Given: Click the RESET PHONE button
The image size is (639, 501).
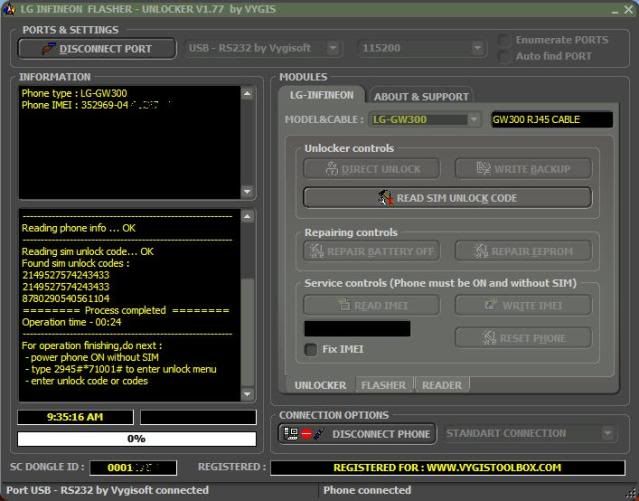Looking at the screenshot, I should point(523,338).
